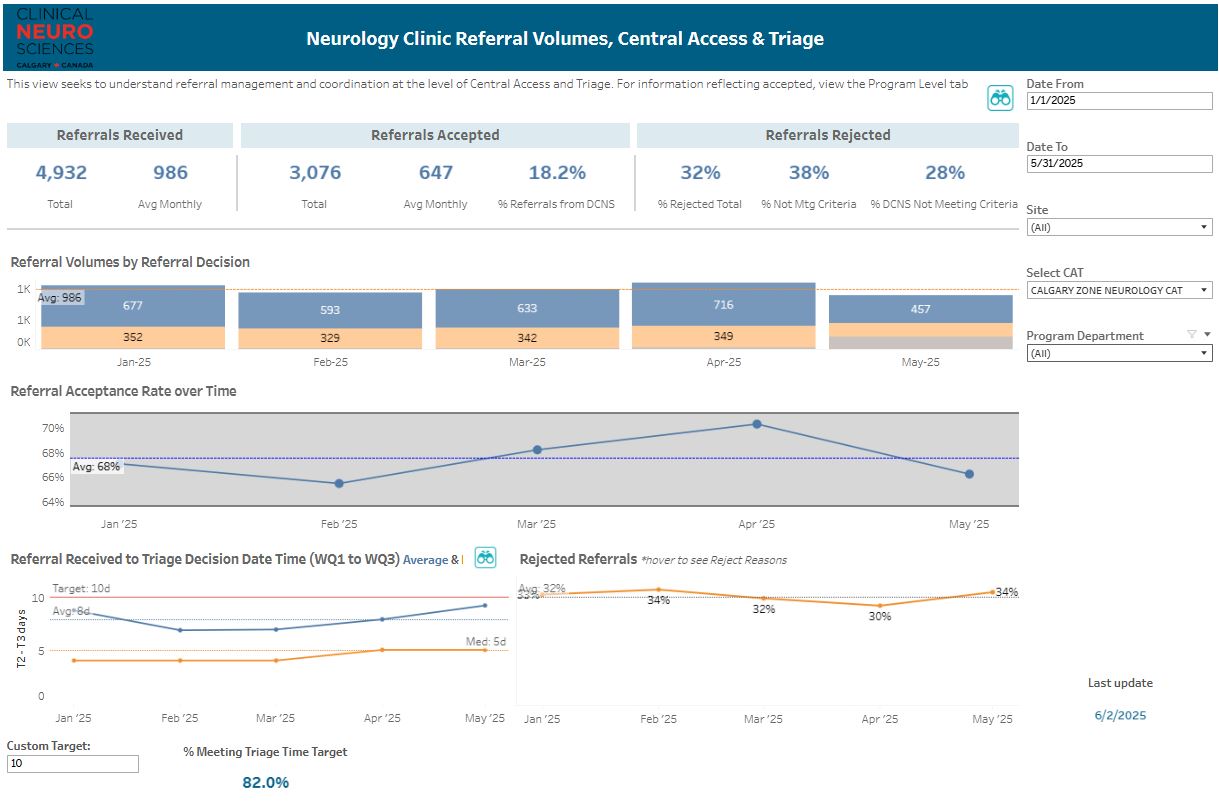Viewport: 1219px width, 802px height.
Task: Expand the Program Department (All) dropdown
Action: pyautogui.click(x=1119, y=353)
